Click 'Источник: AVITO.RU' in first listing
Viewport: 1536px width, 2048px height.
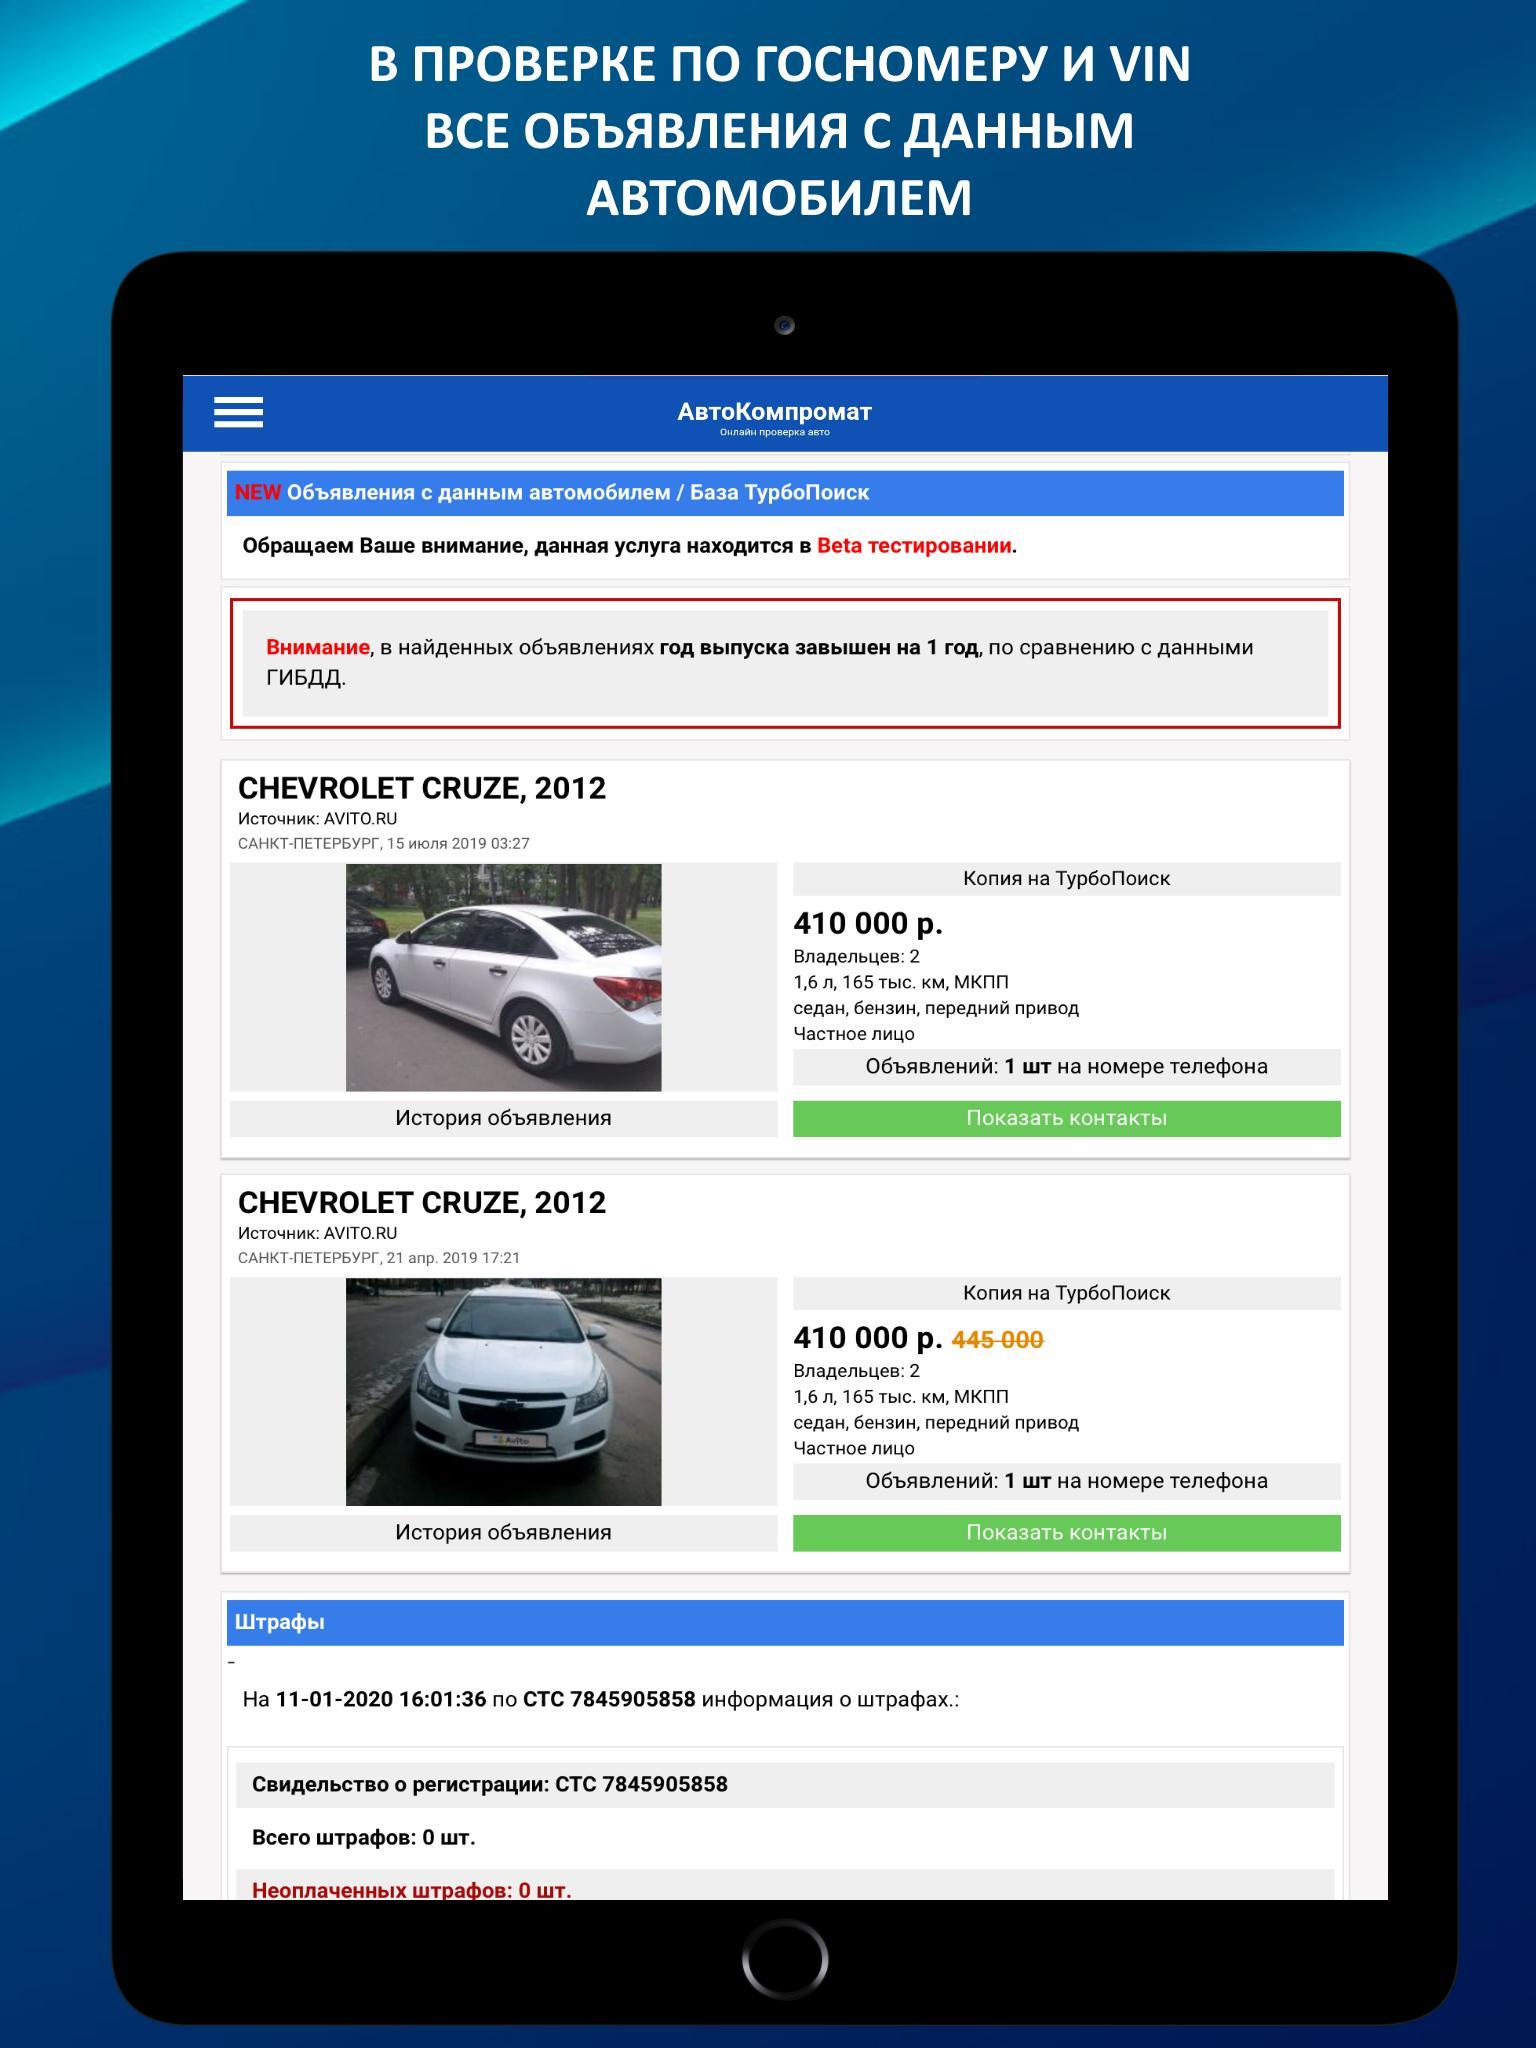(318, 819)
